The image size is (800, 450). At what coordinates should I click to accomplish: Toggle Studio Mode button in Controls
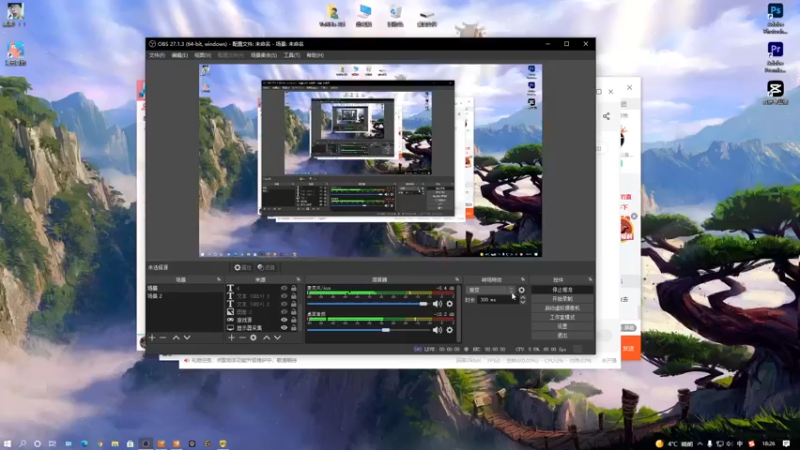click(562, 317)
